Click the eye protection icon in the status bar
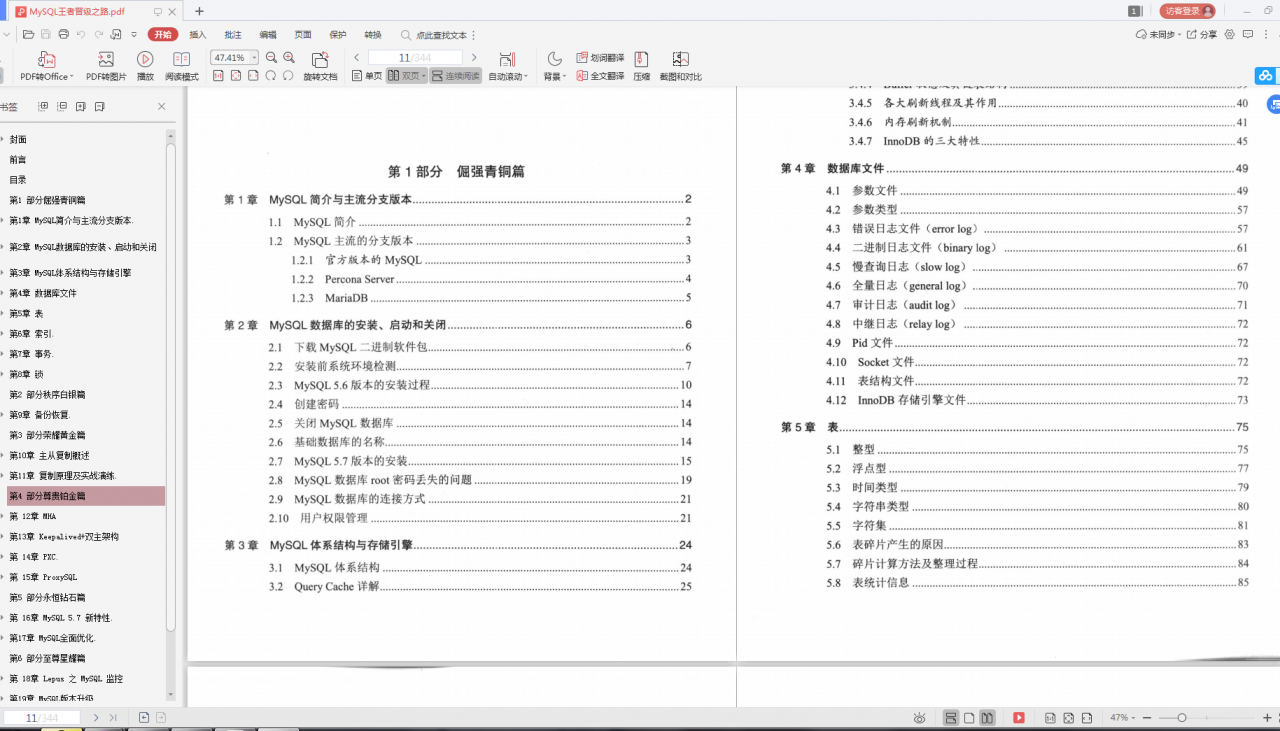 click(x=919, y=718)
